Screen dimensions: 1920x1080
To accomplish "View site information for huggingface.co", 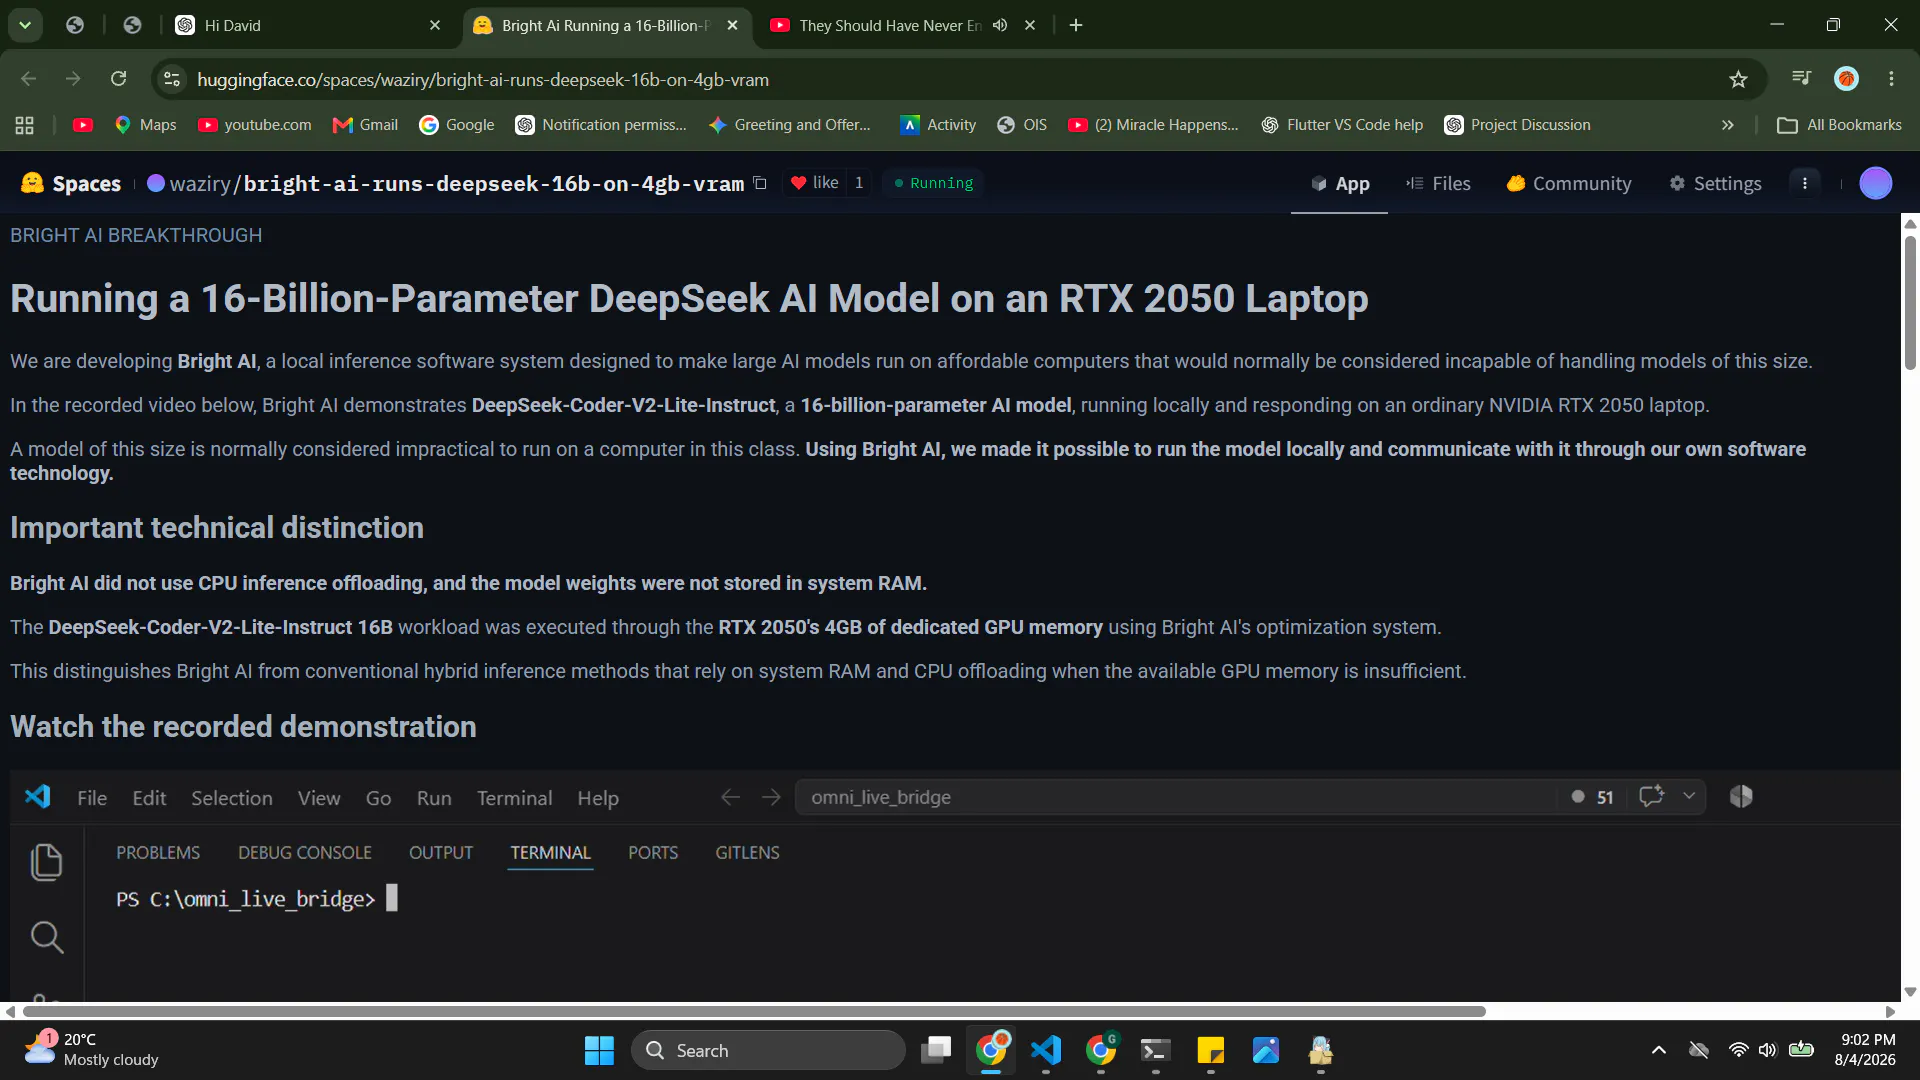I will (x=172, y=79).
